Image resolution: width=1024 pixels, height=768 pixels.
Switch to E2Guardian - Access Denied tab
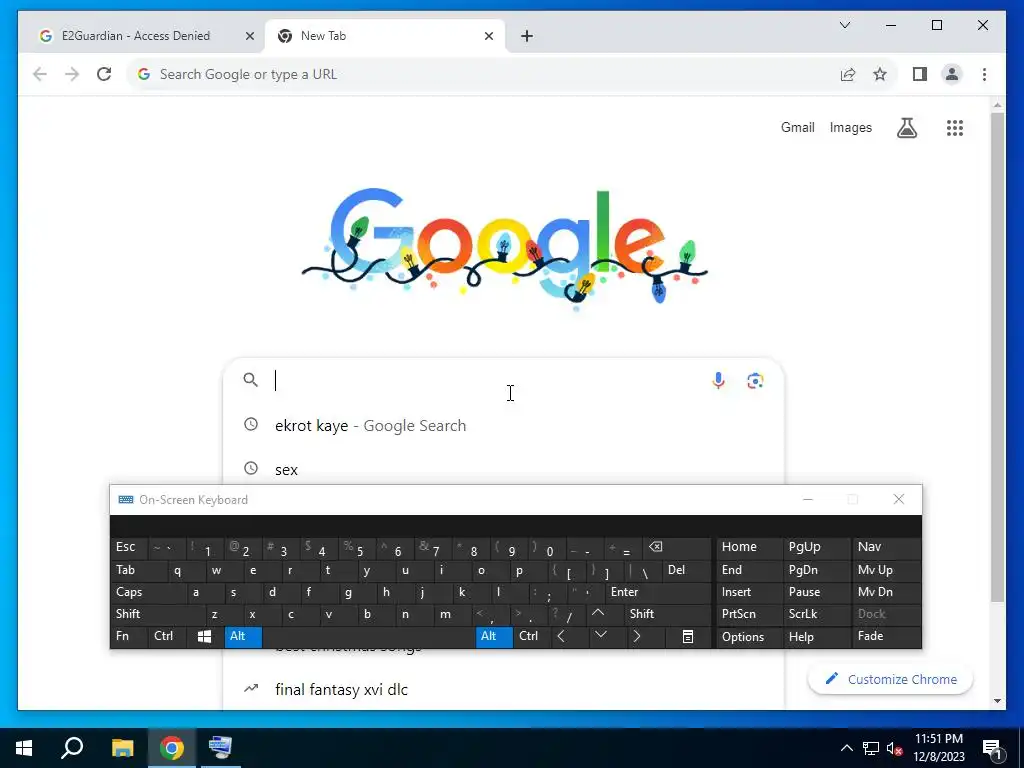coord(142,36)
